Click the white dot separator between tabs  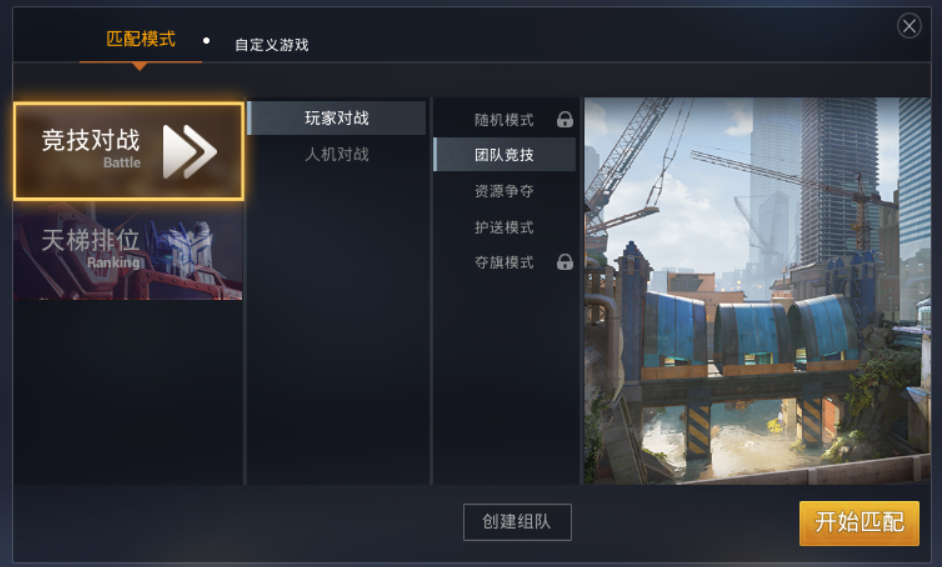pyautogui.click(x=206, y=41)
